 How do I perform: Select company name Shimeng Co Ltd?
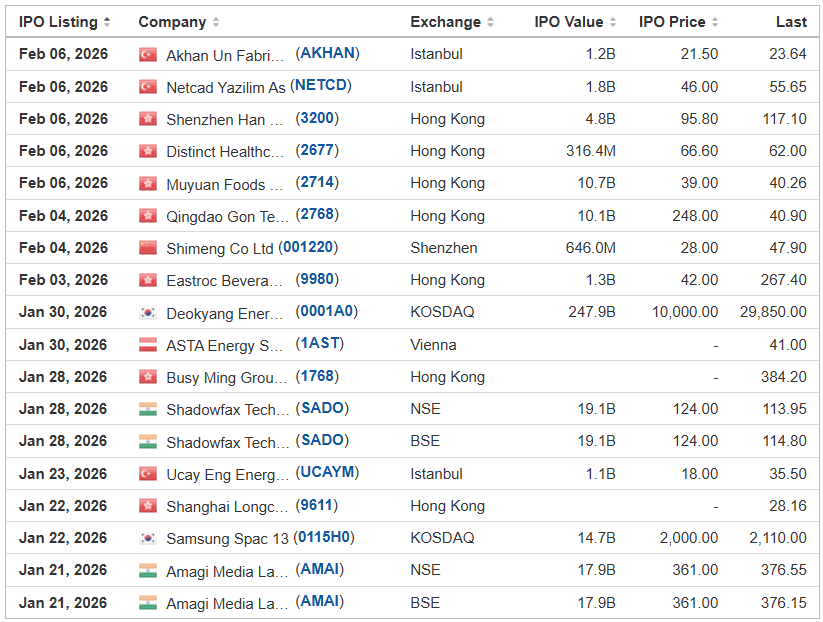tap(219, 249)
